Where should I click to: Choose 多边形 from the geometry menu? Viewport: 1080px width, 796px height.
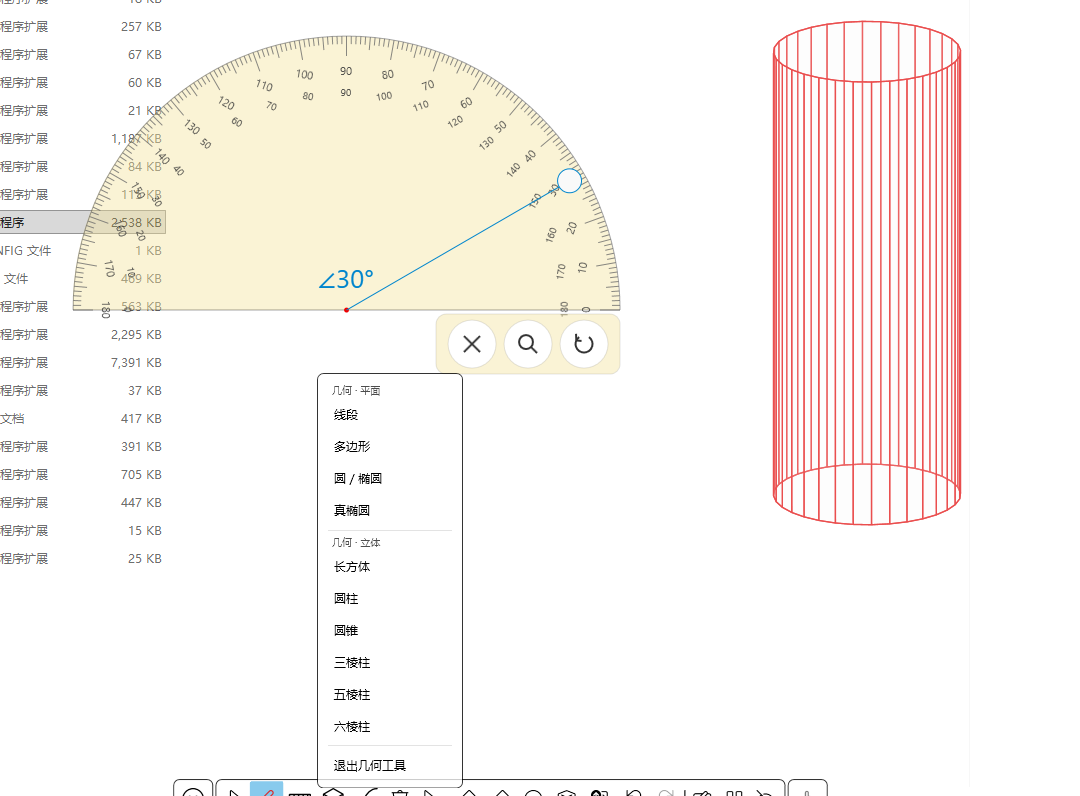390,446
